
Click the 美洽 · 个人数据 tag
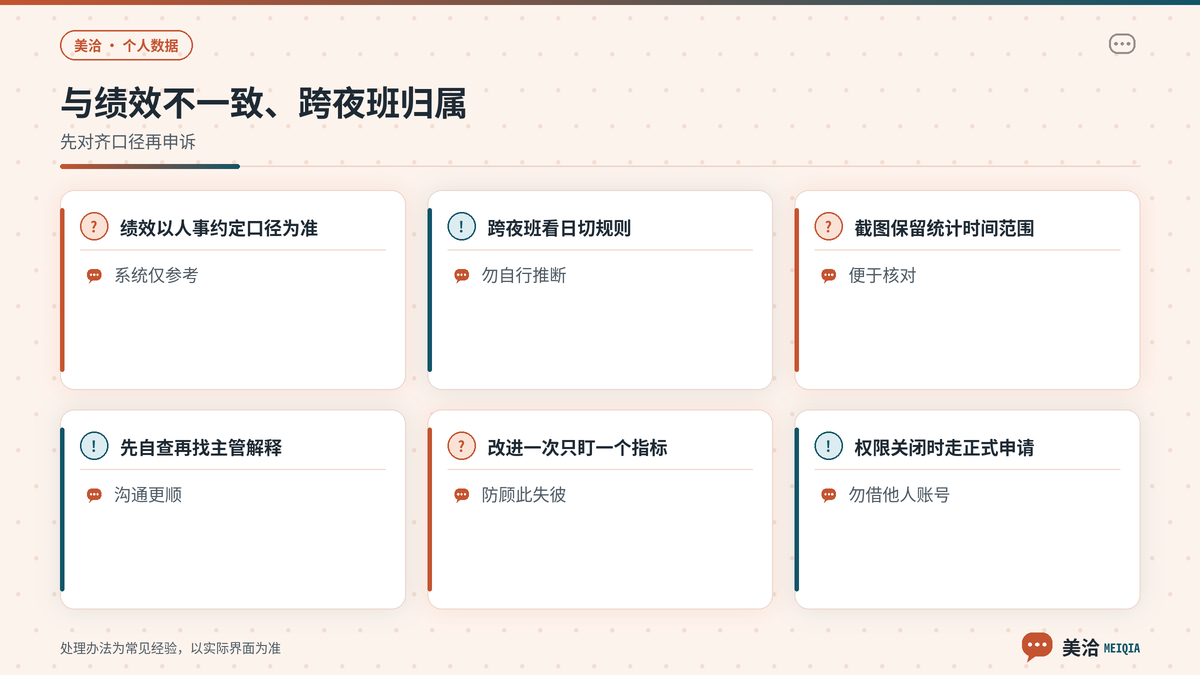[x=126, y=45]
